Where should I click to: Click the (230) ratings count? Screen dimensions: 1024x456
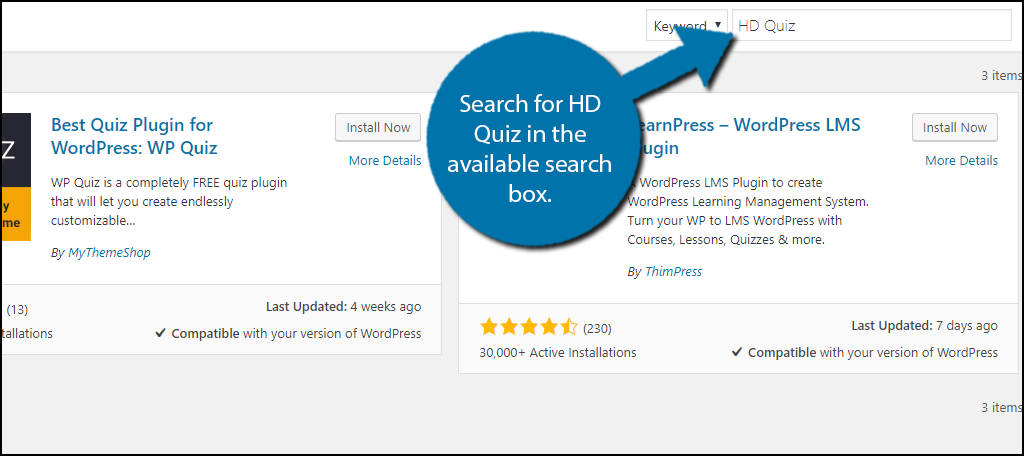point(597,328)
